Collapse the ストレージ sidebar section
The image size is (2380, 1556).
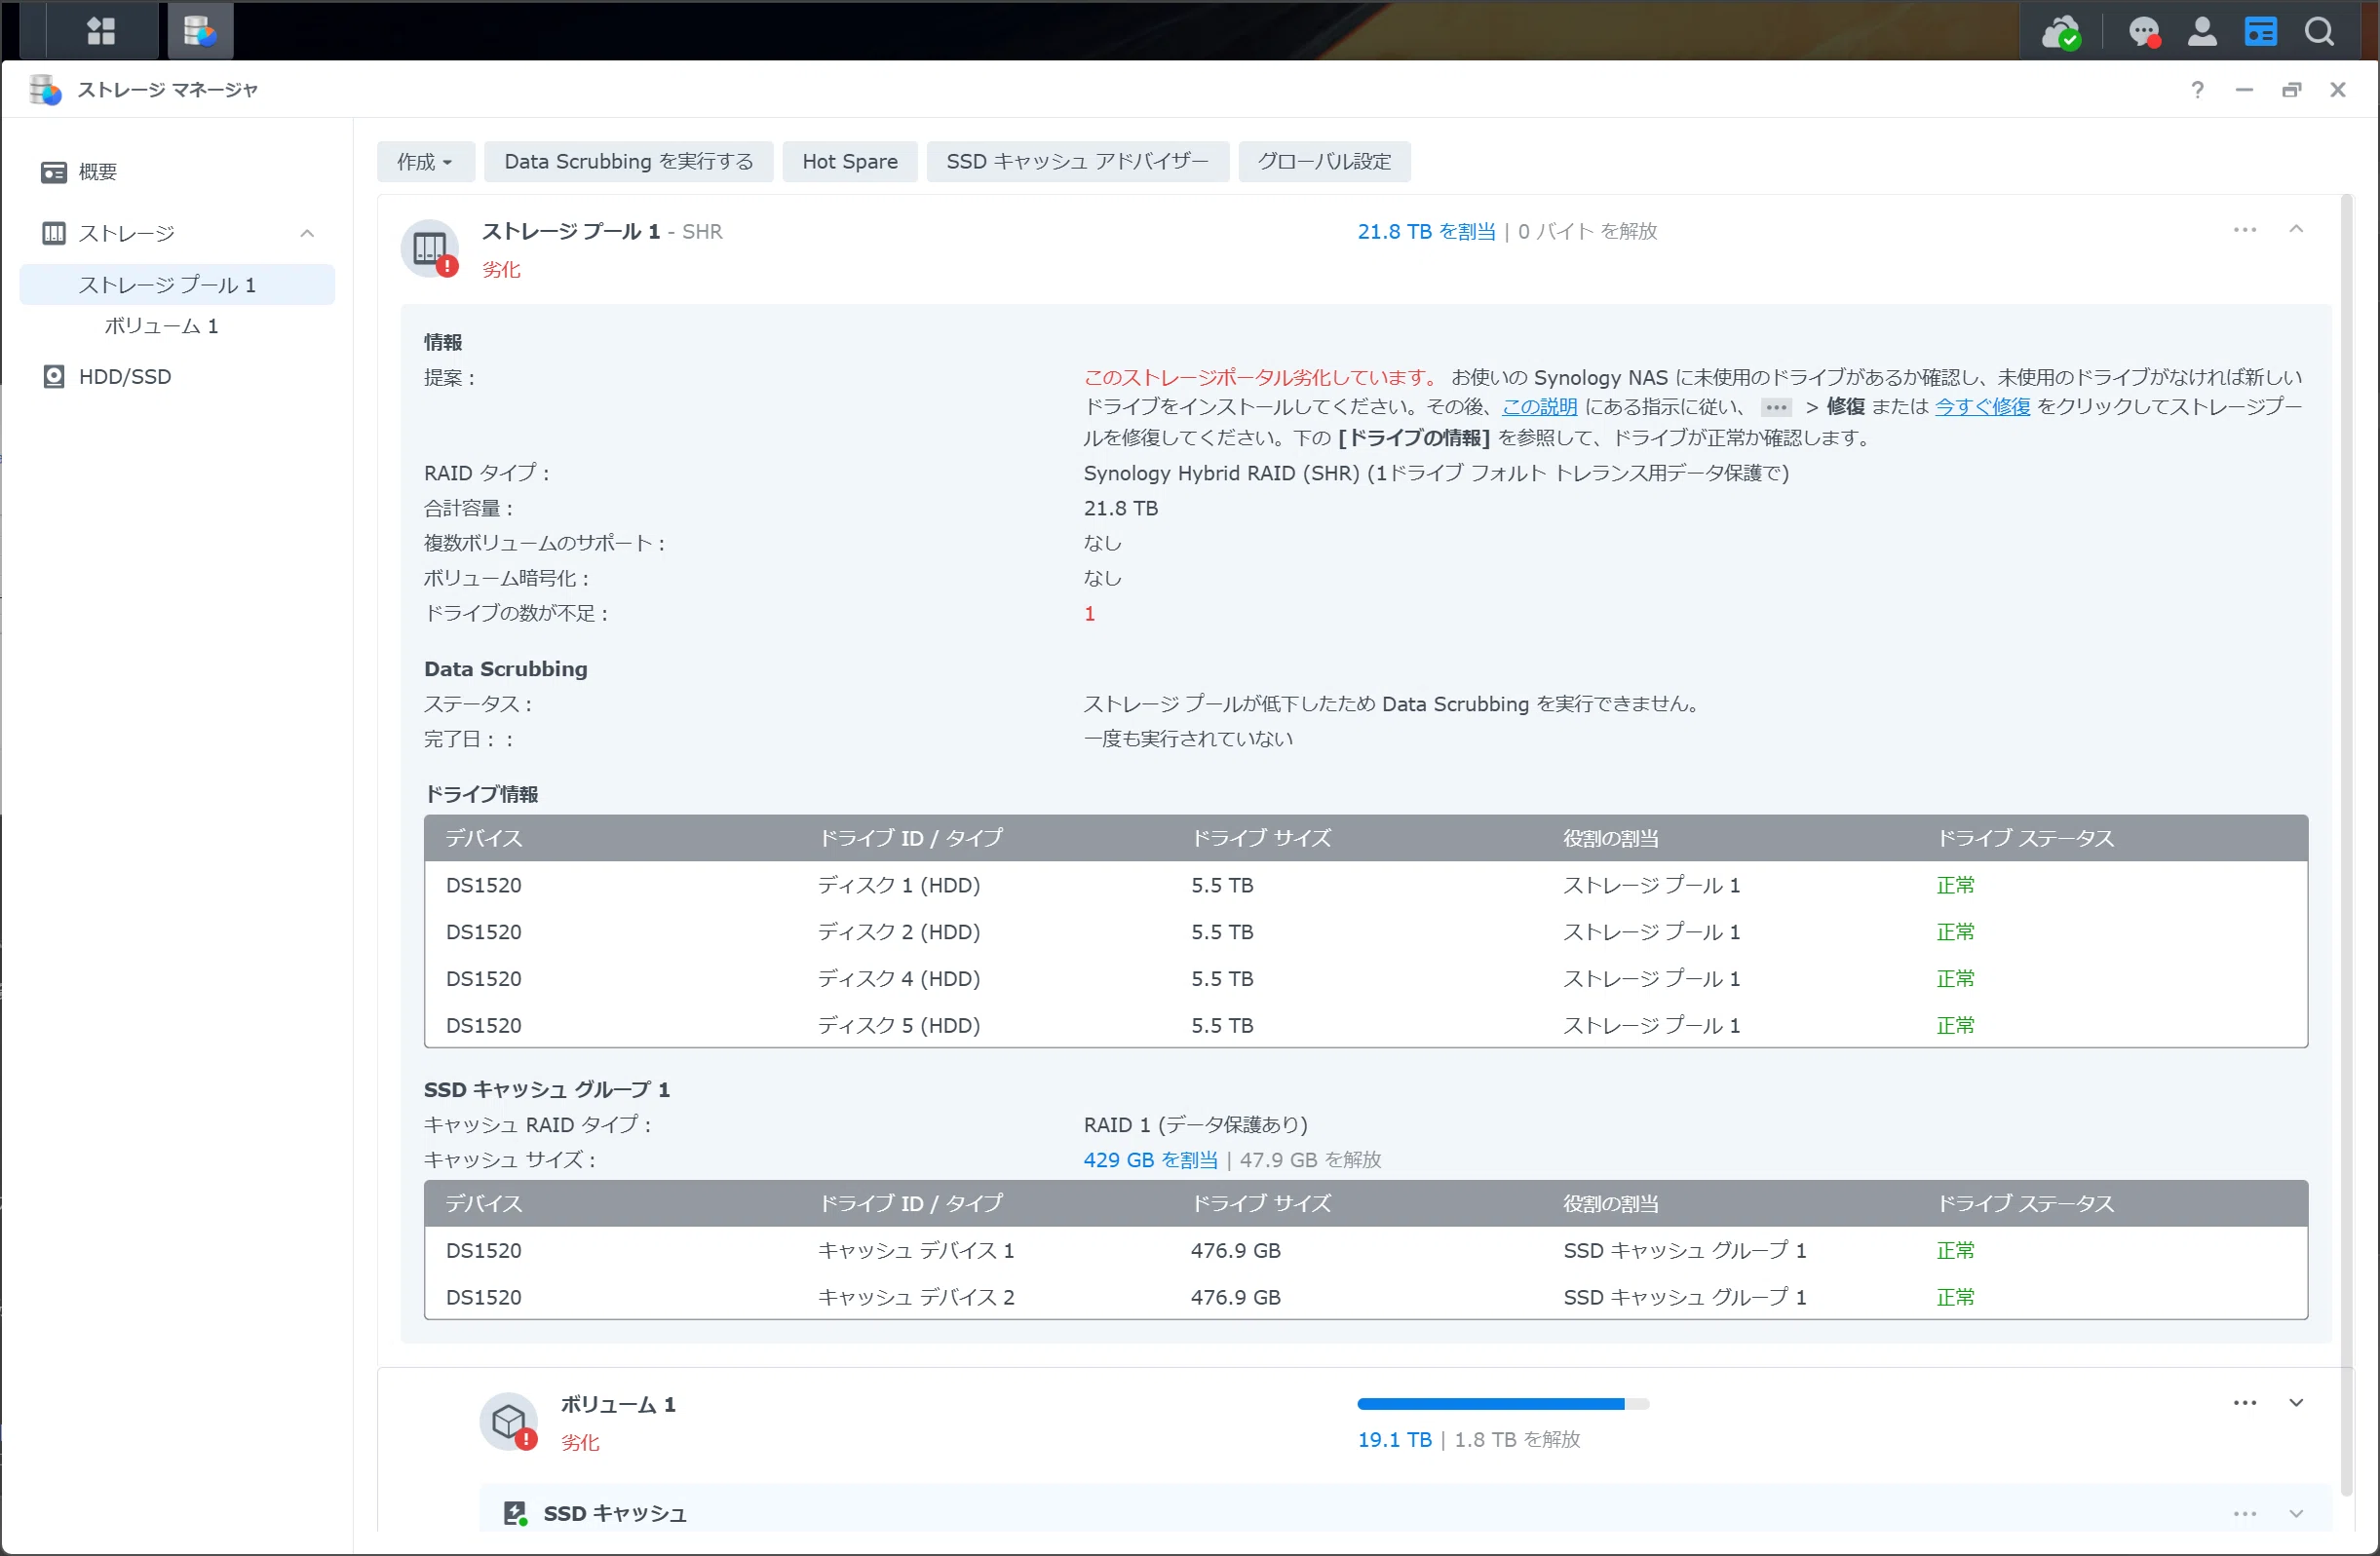tap(307, 233)
